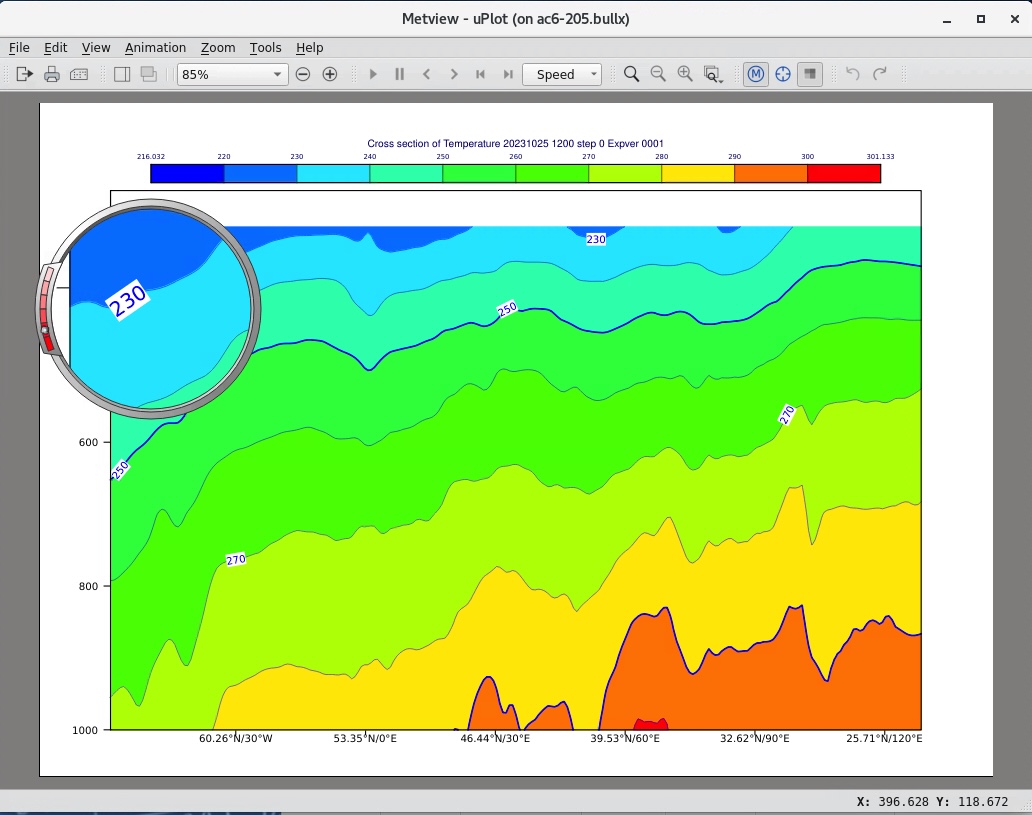The height and width of the screenshot is (815, 1032).
Task: Click the 250 contour label near plot center
Action: pos(507,309)
